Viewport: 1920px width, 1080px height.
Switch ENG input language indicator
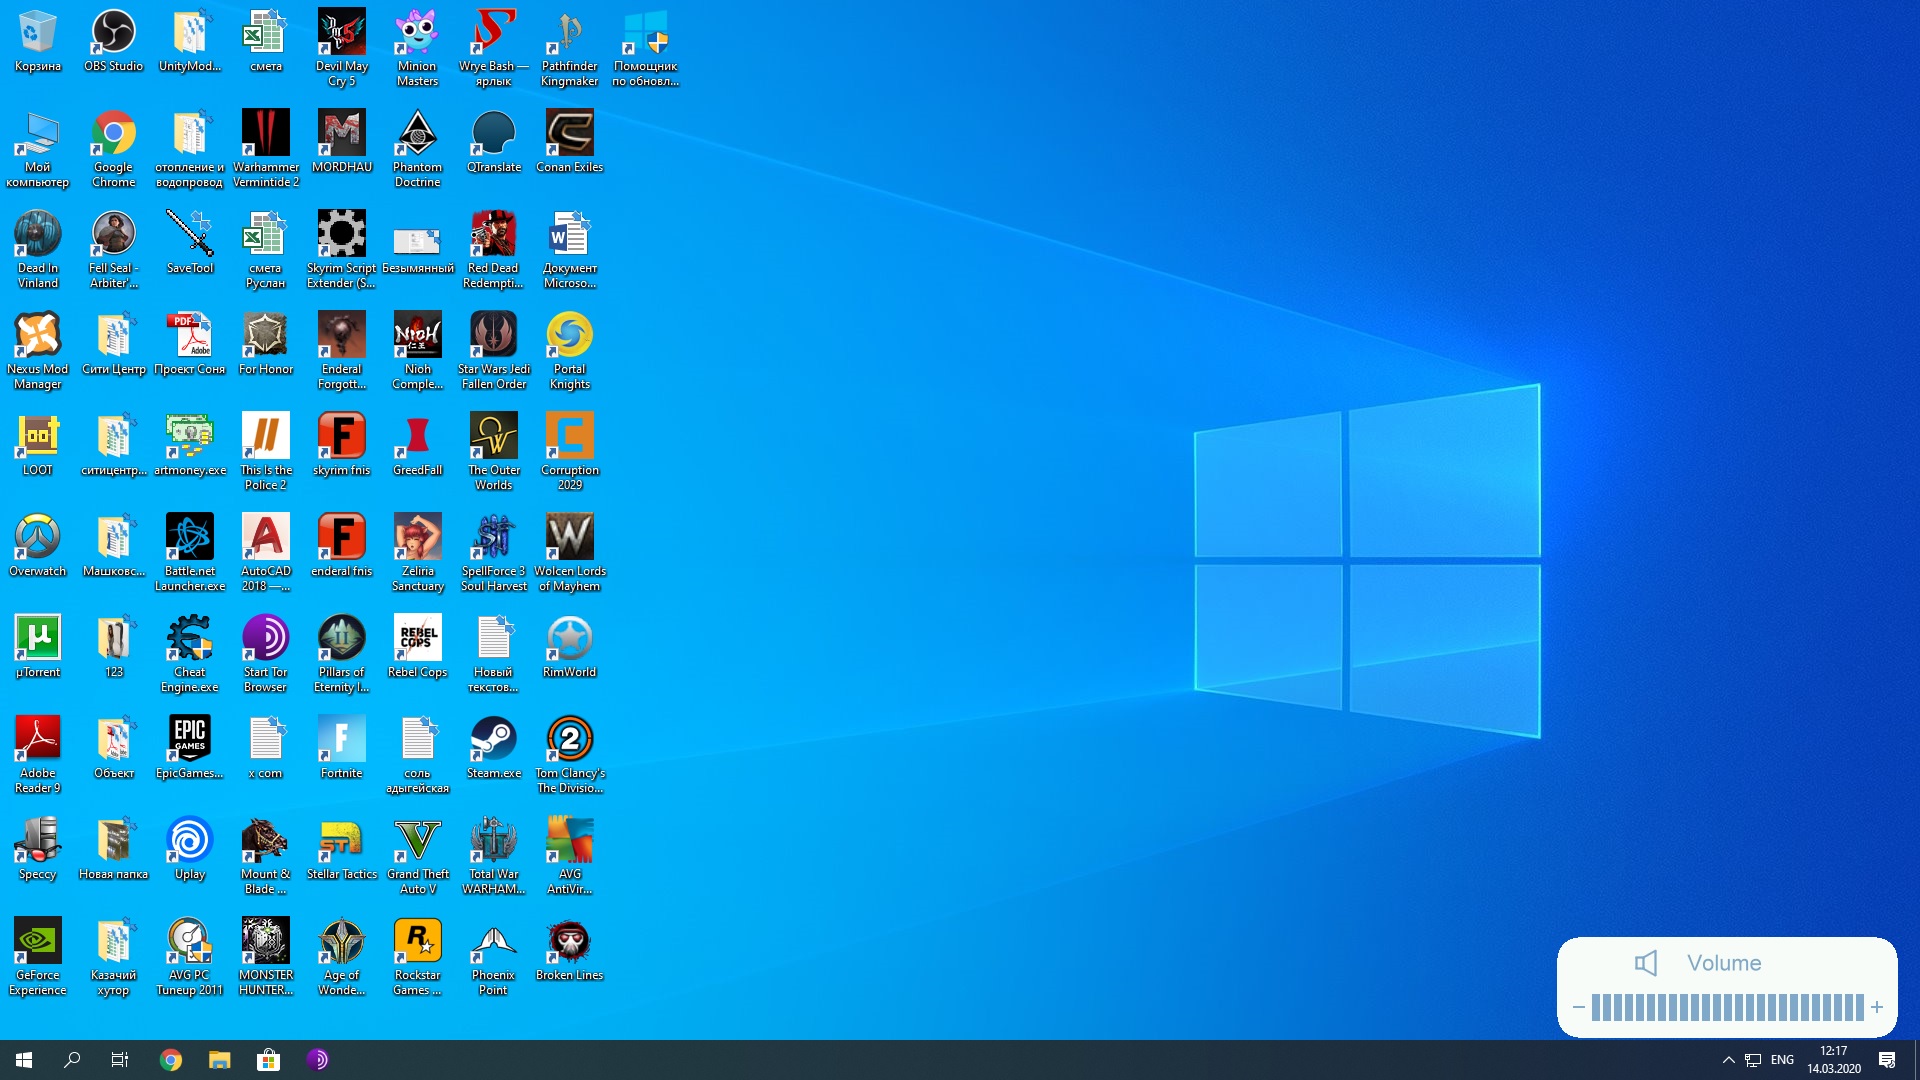[x=1782, y=1060]
